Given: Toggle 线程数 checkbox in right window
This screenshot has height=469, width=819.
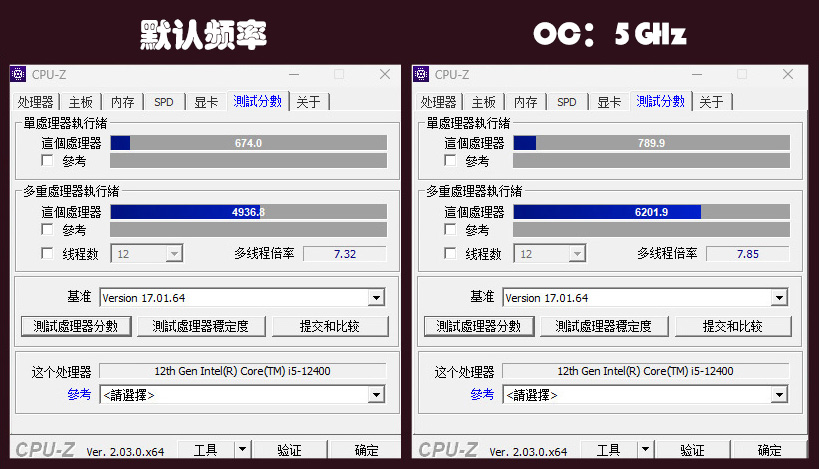Looking at the screenshot, I should tap(450, 253).
